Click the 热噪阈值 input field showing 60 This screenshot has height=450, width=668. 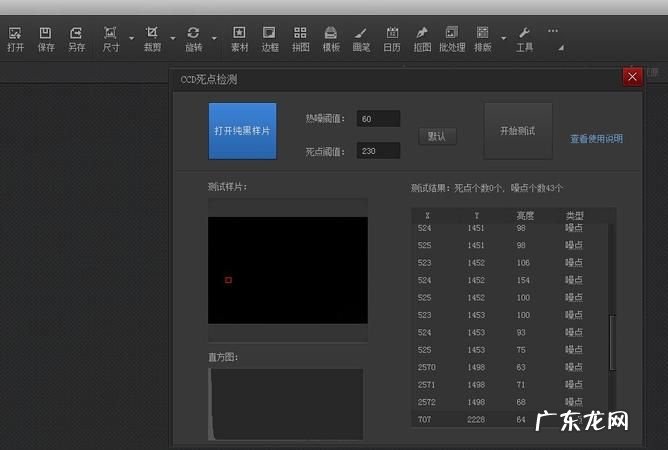point(378,119)
